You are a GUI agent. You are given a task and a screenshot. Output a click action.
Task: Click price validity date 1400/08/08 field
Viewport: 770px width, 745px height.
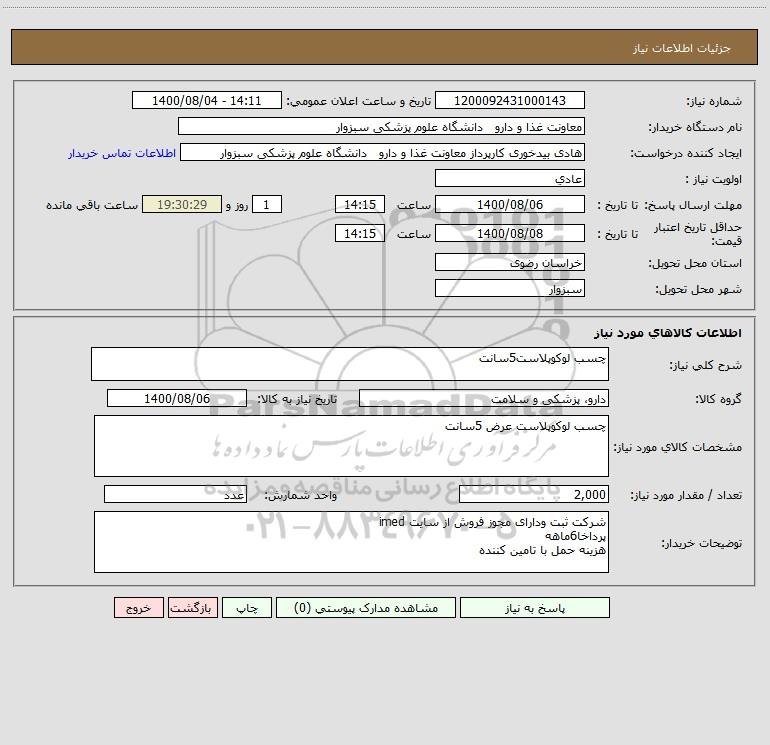[x=510, y=233]
